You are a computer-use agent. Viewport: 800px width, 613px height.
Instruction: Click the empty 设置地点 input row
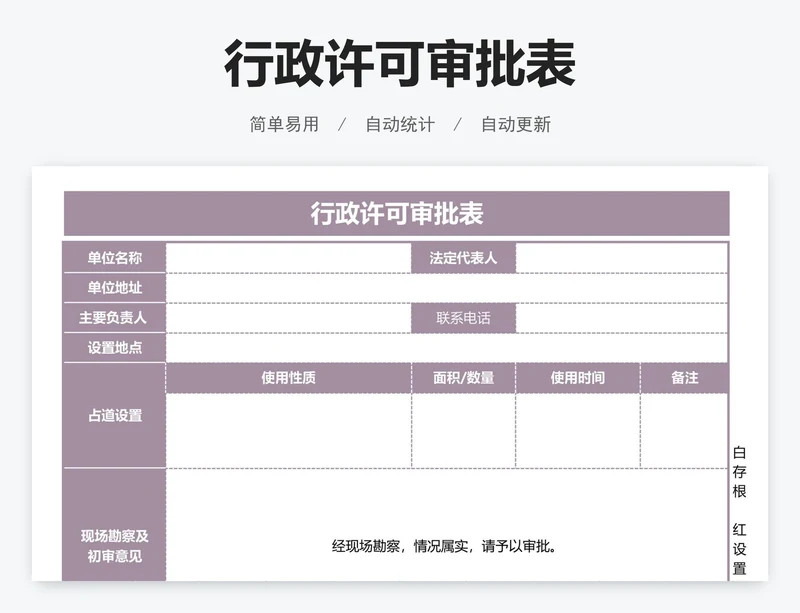[446, 348]
